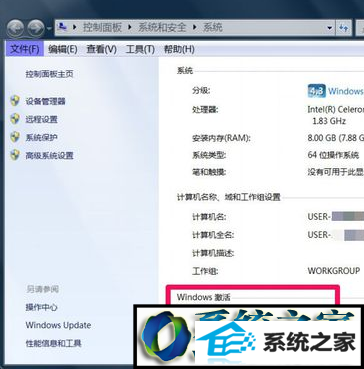
Task: Click the Windows 激活 section heading
Action: 204,297
